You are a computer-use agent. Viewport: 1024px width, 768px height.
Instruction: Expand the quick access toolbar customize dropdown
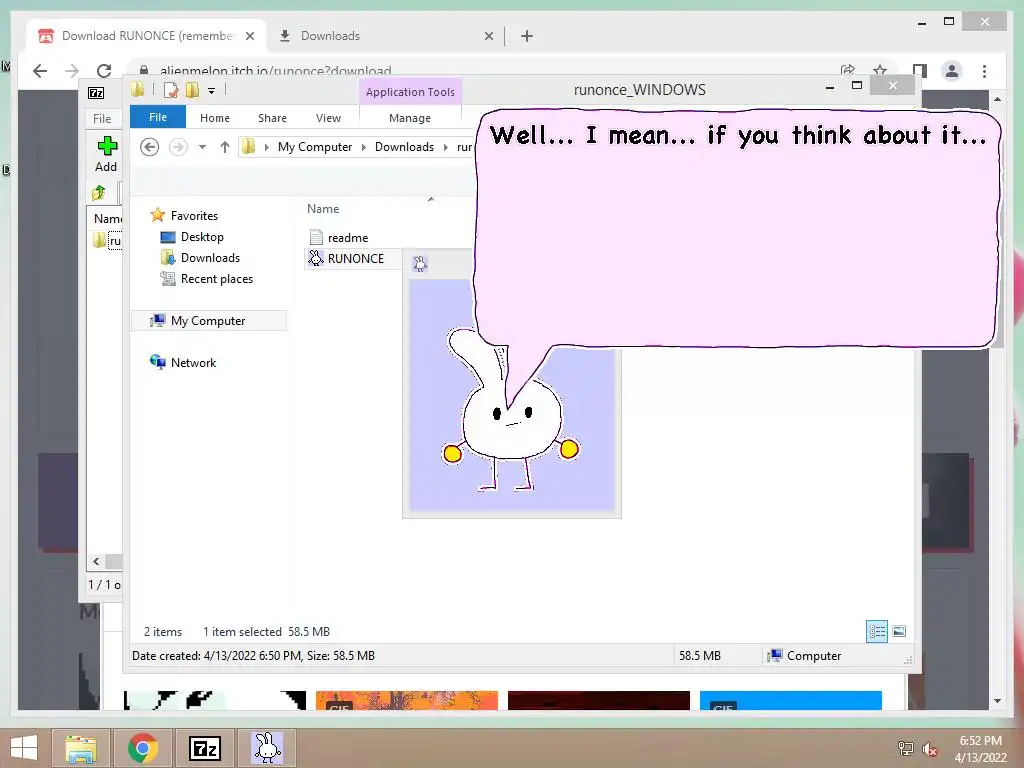click(211, 91)
